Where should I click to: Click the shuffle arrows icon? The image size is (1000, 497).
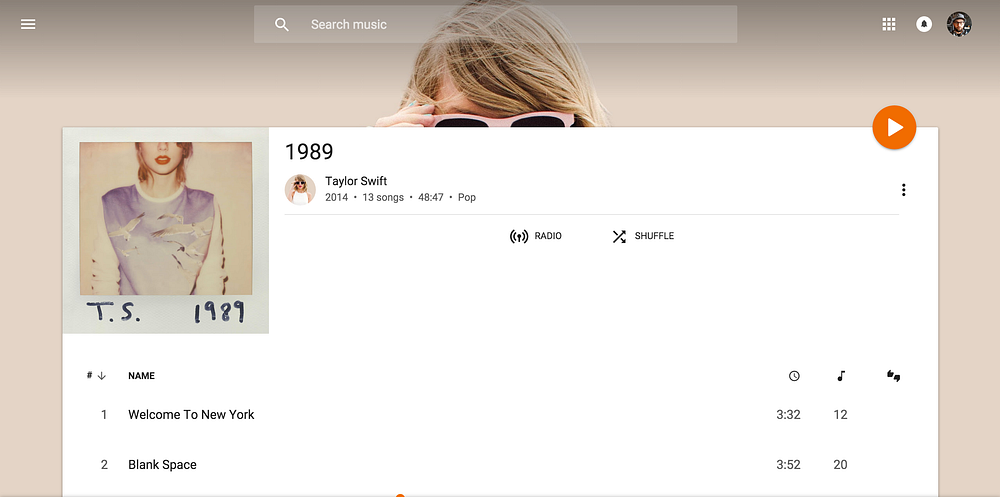tap(619, 237)
